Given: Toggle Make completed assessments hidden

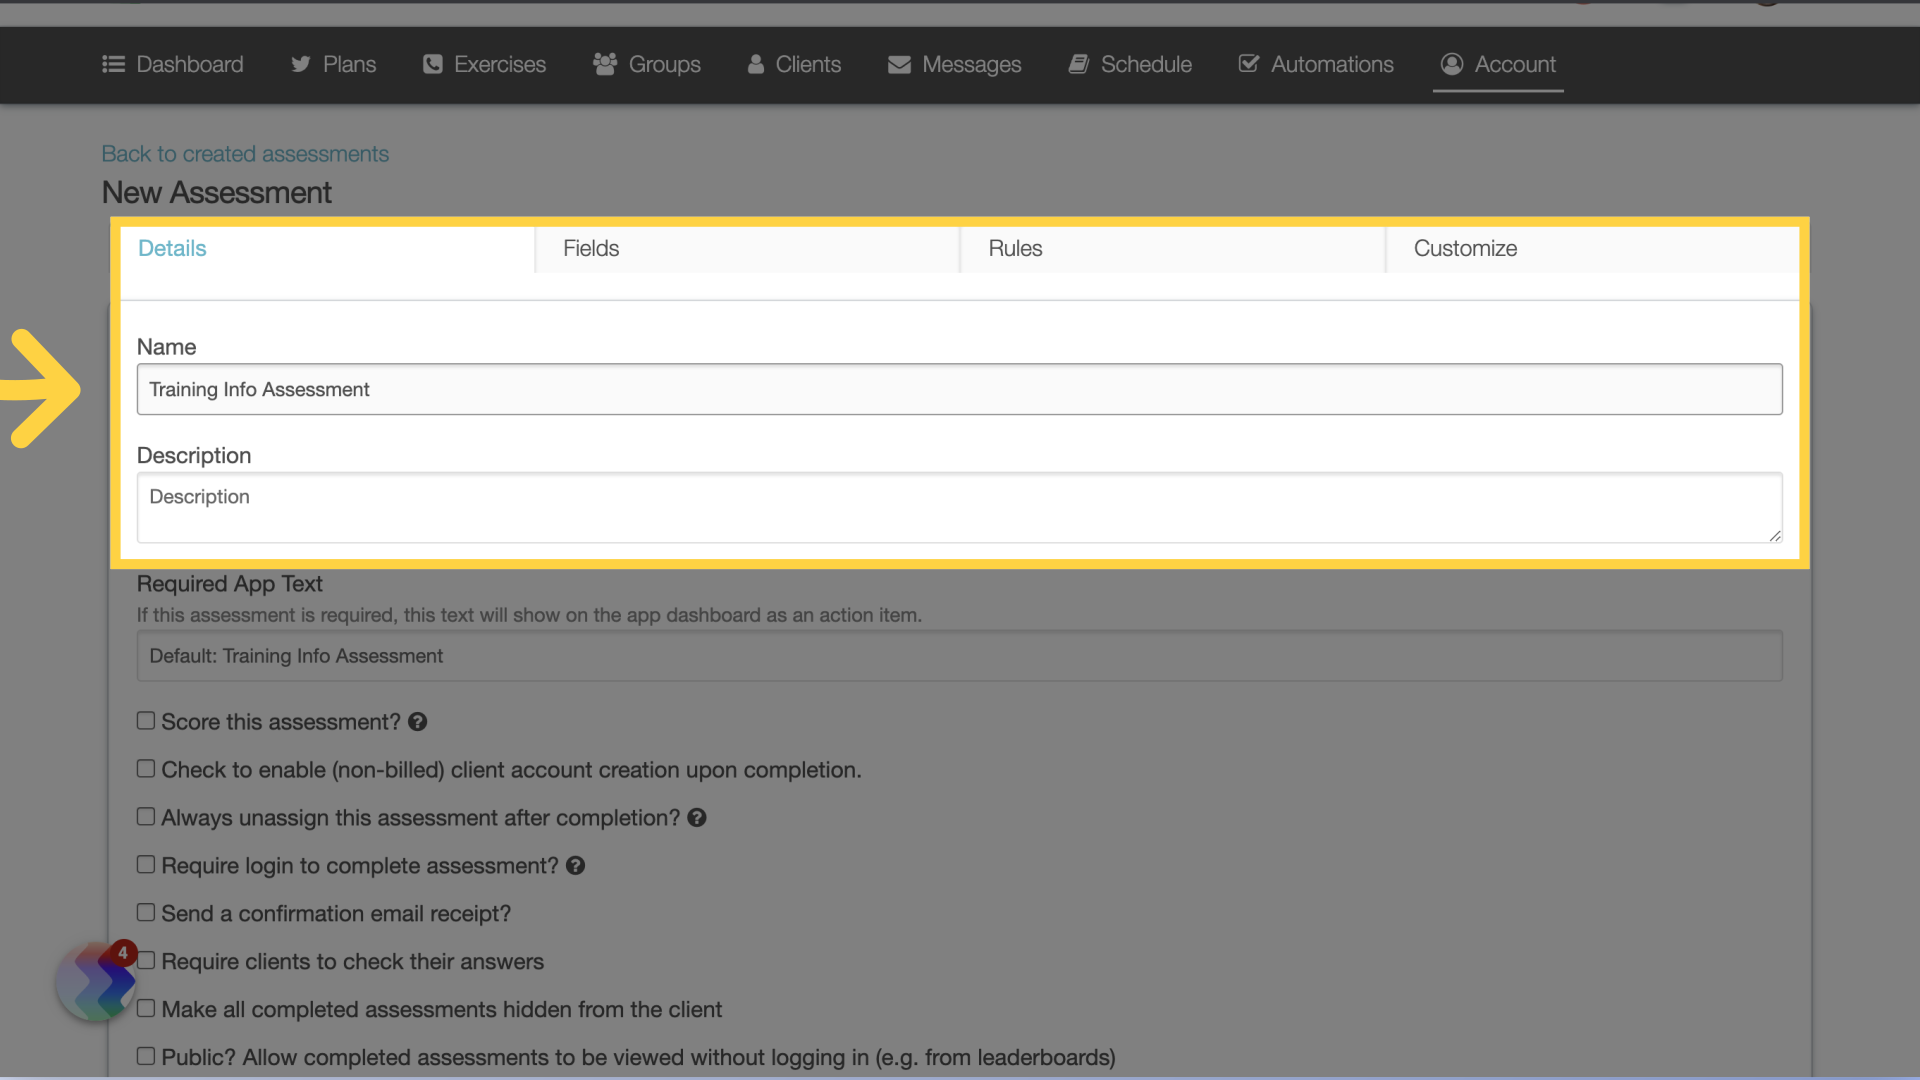Looking at the screenshot, I should click(145, 1009).
